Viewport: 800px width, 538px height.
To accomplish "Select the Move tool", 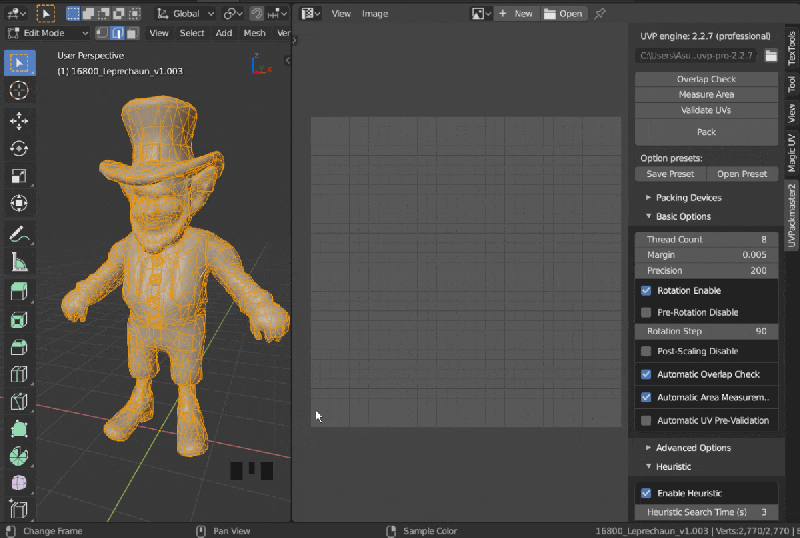I will point(19,121).
